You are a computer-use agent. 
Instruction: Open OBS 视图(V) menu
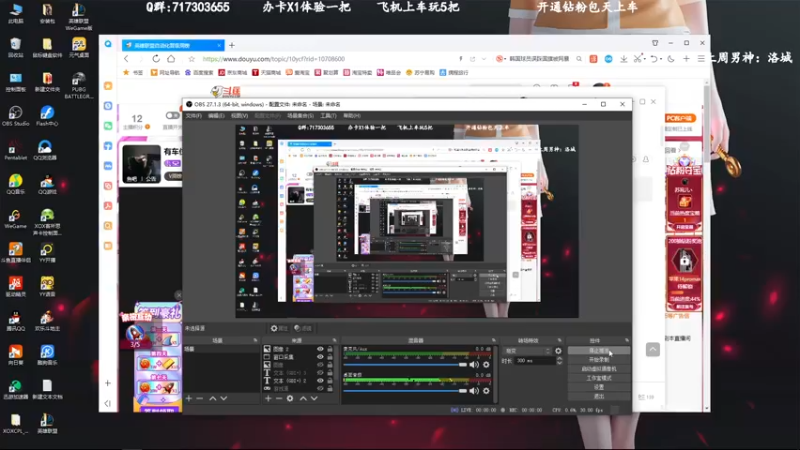tap(239, 116)
